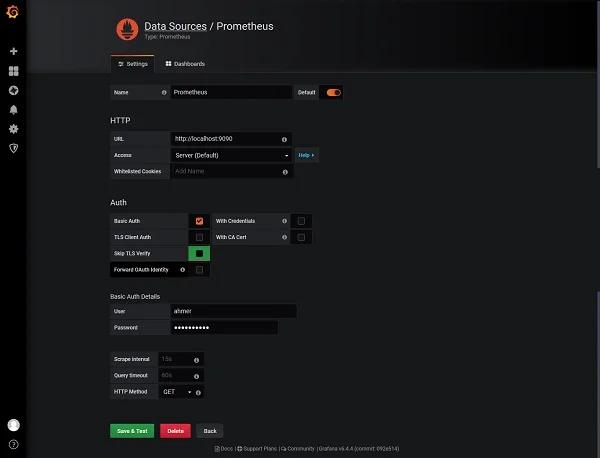Show info icon for Forward OAuth Identity
The image size is (600, 458).
pyautogui.click(x=183, y=270)
